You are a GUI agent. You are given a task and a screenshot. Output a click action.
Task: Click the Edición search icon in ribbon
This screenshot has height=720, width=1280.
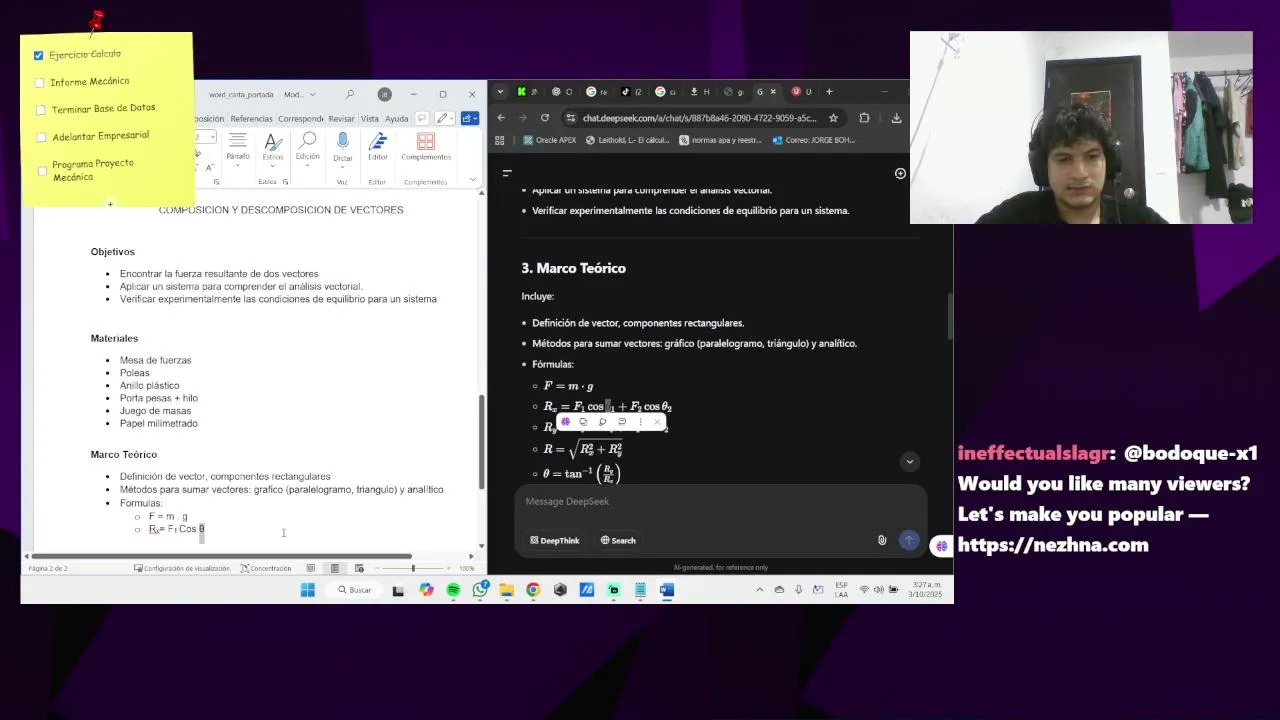(308, 142)
